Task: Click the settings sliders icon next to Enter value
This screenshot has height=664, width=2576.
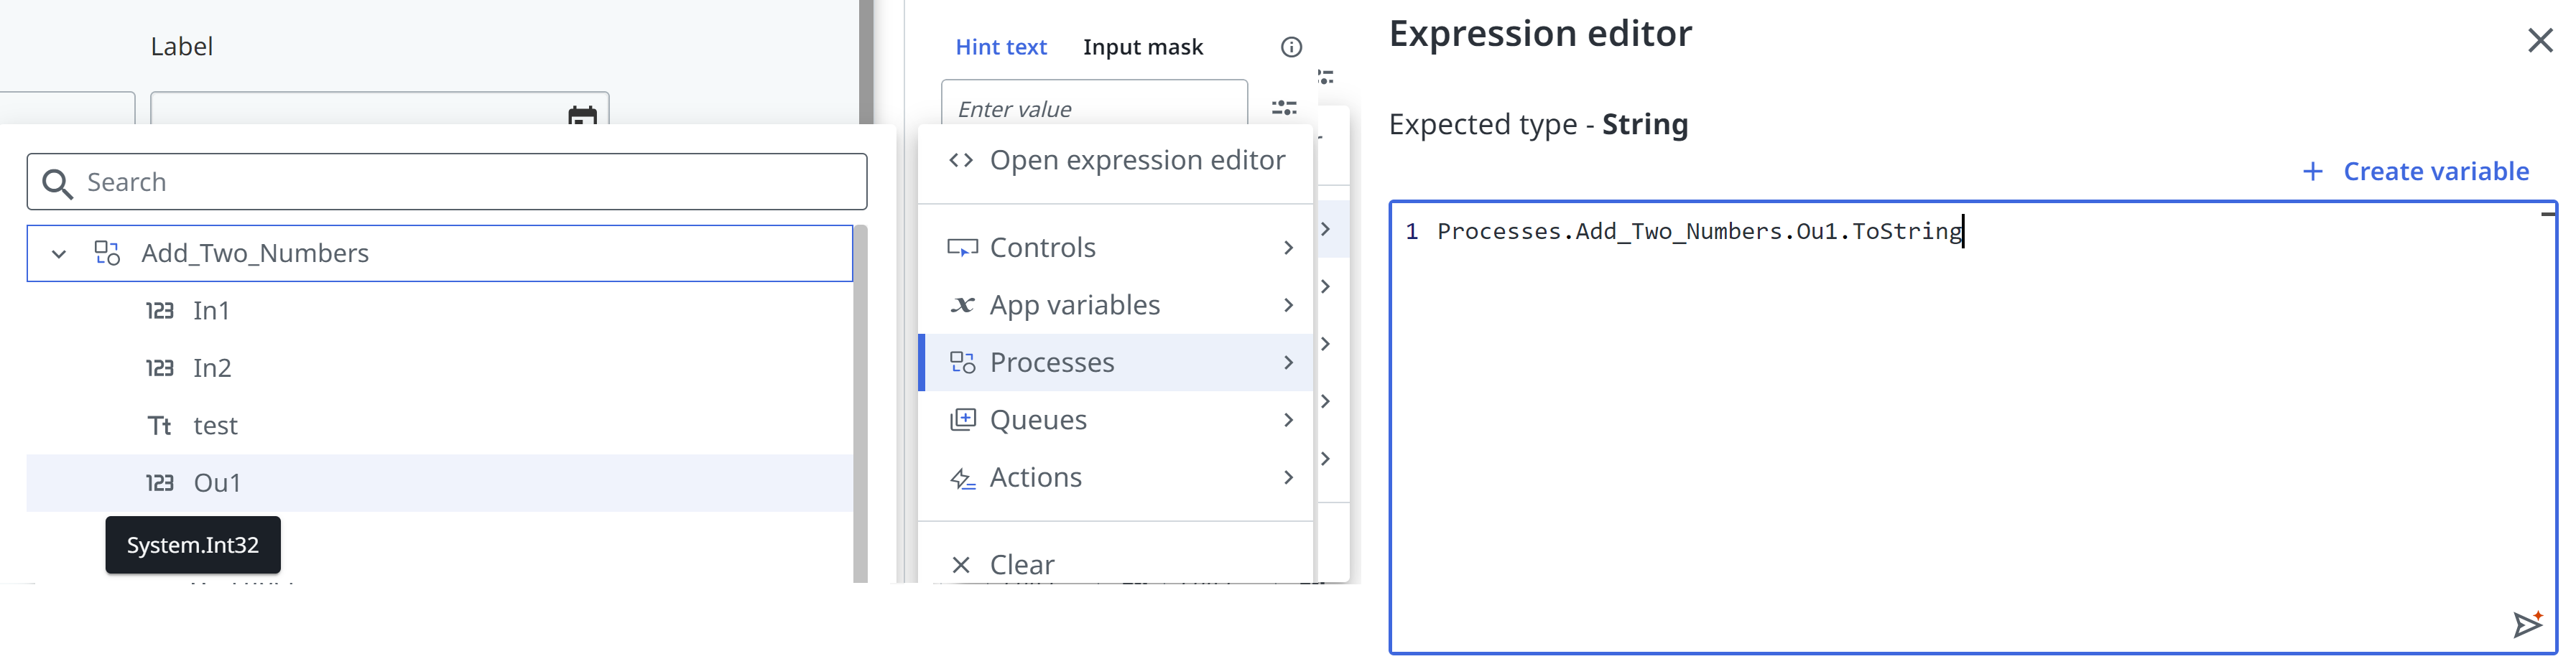Action: (x=1284, y=107)
